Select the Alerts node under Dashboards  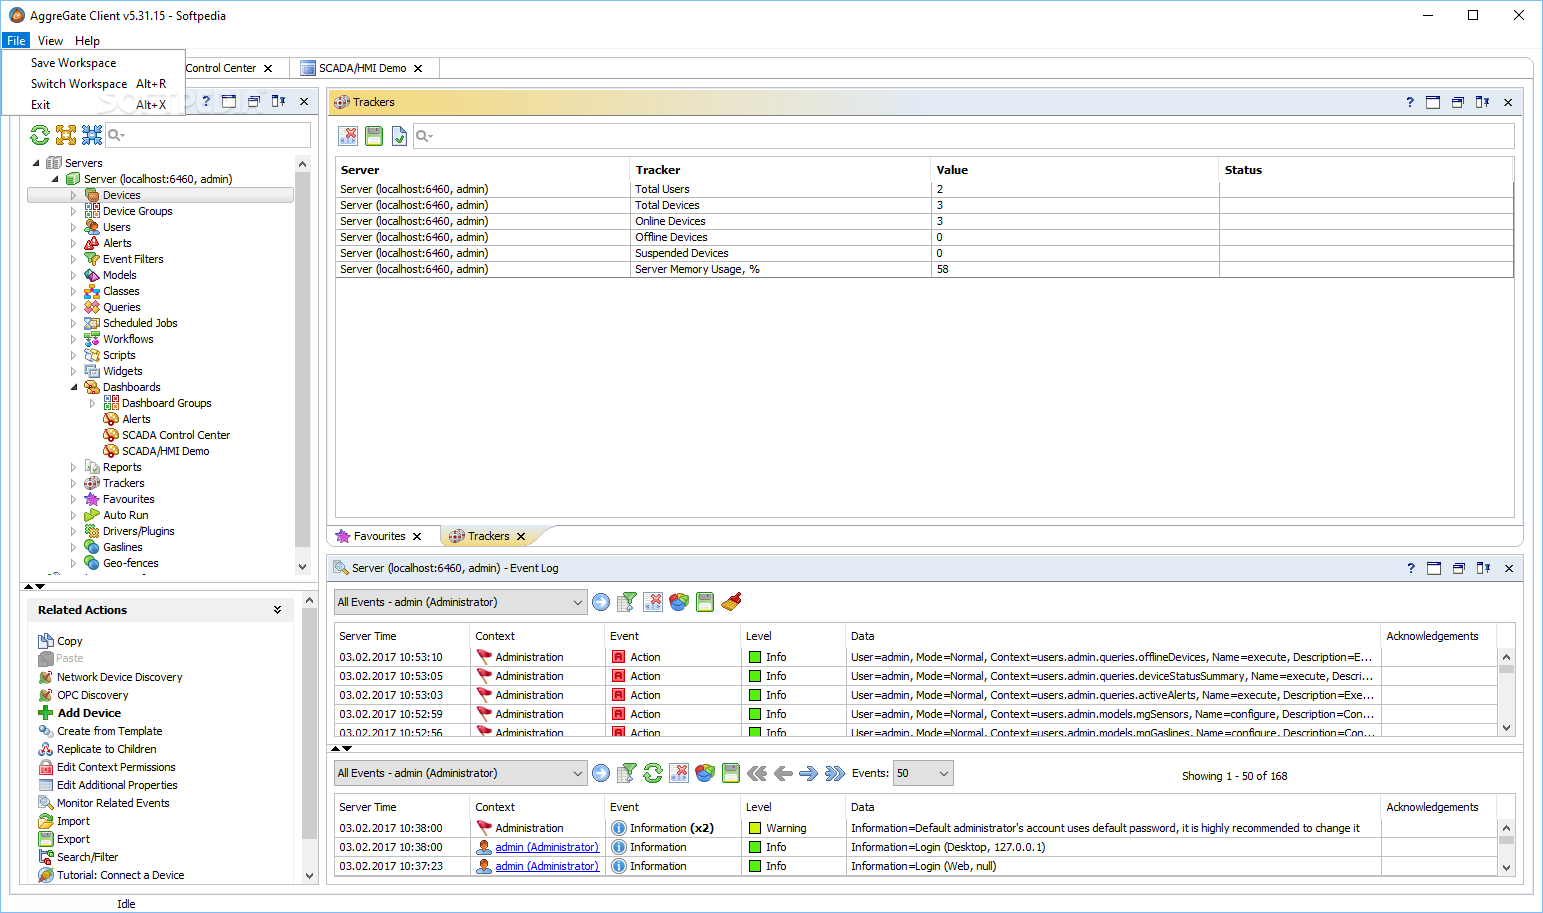(136, 419)
